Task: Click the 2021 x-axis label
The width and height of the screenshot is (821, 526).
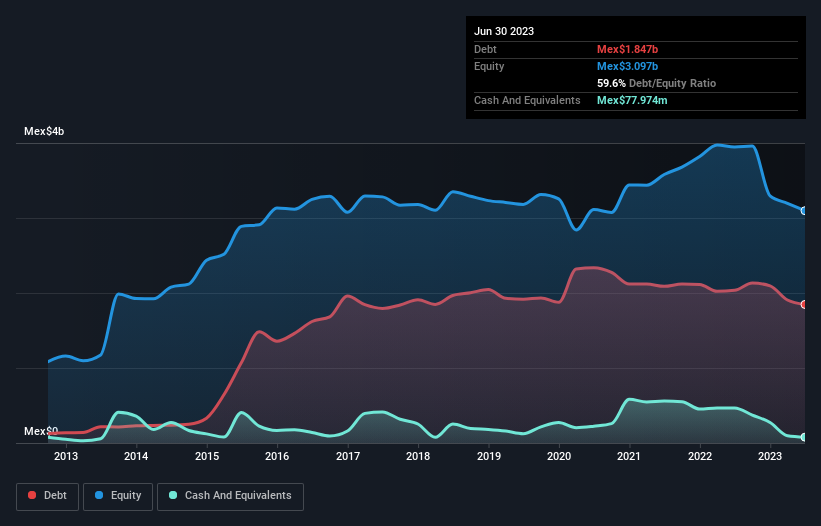Action: (x=629, y=456)
